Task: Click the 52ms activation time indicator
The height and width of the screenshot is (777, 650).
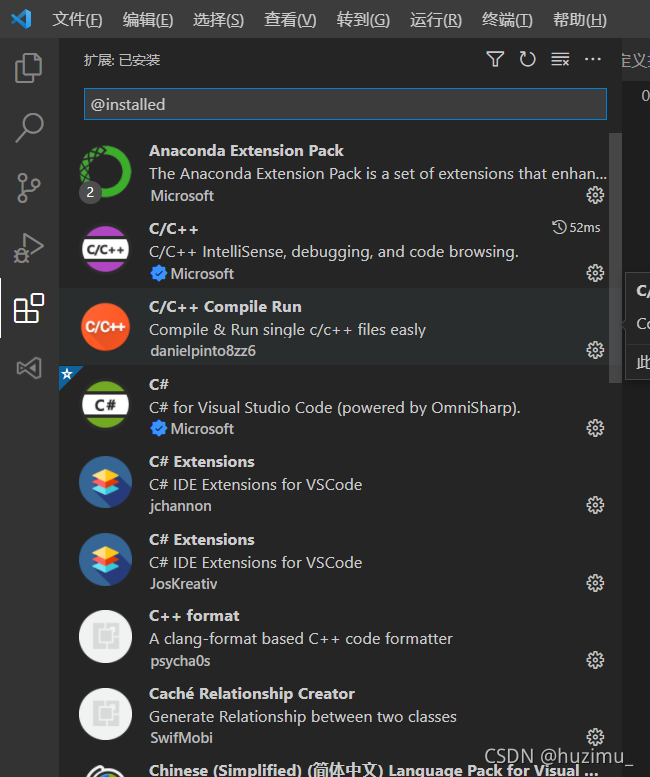Action: coord(576,227)
